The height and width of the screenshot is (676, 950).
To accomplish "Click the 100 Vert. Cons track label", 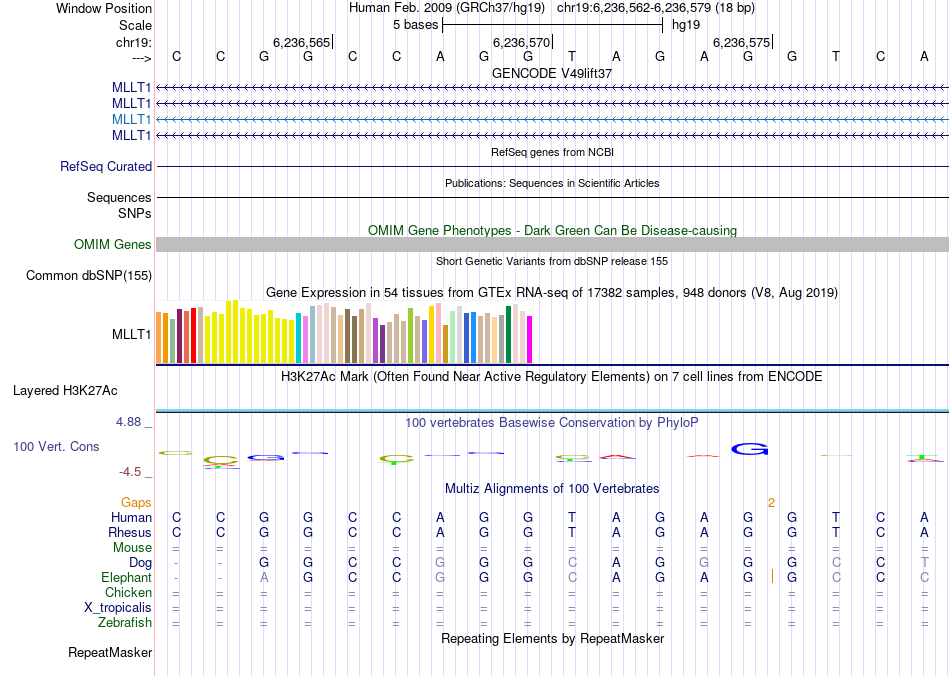I will click(56, 446).
